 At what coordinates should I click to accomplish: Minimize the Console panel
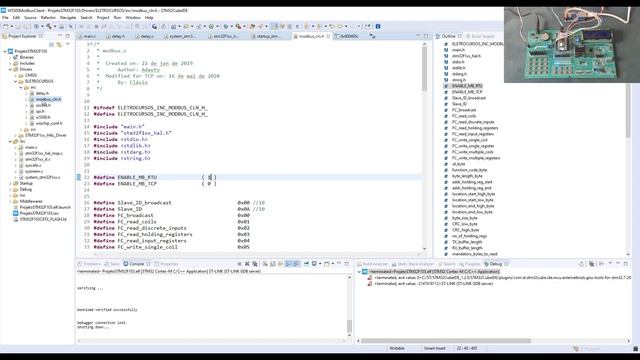[339, 264]
